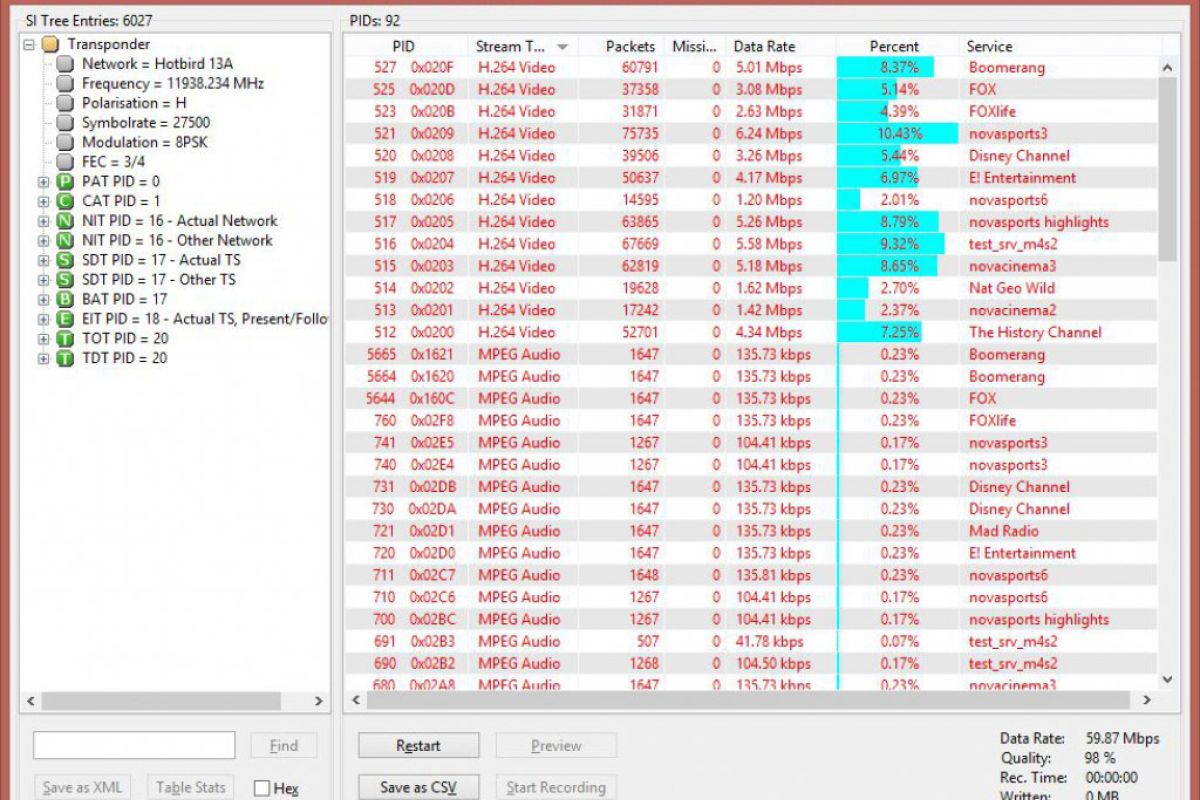Image resolution: width=1200 pixels, height=800 pixels.
Task: Toggle the Hex checkbox
Action: click(x=262, y=788)
